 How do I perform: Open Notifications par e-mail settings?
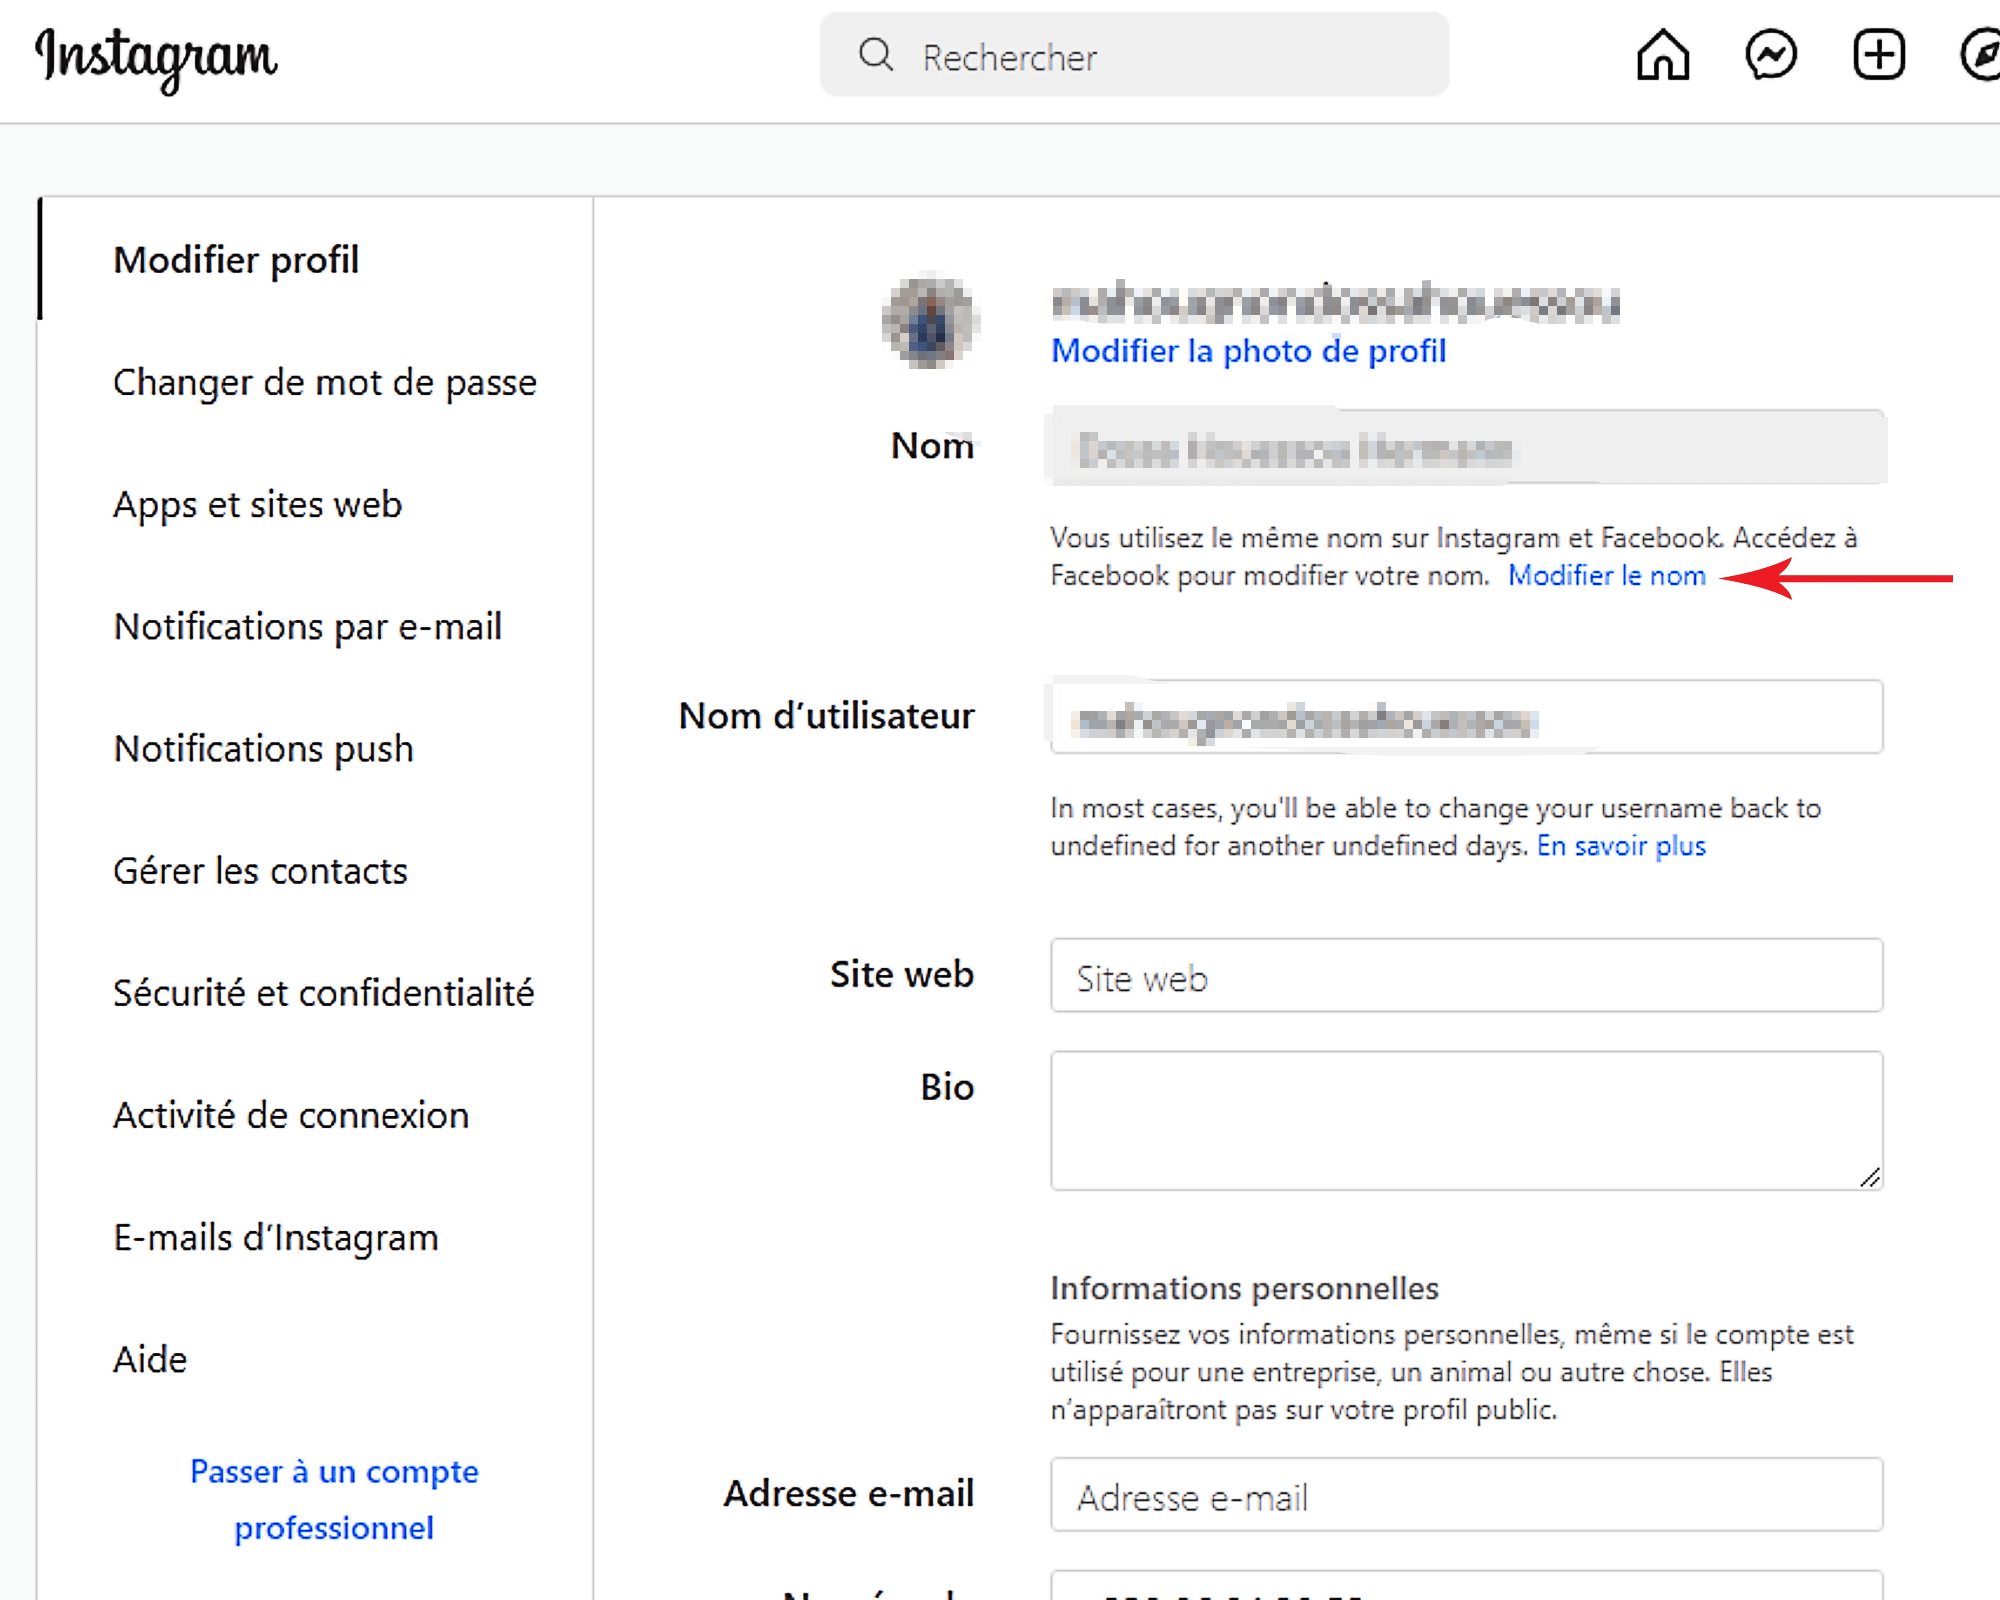(308, 627)
